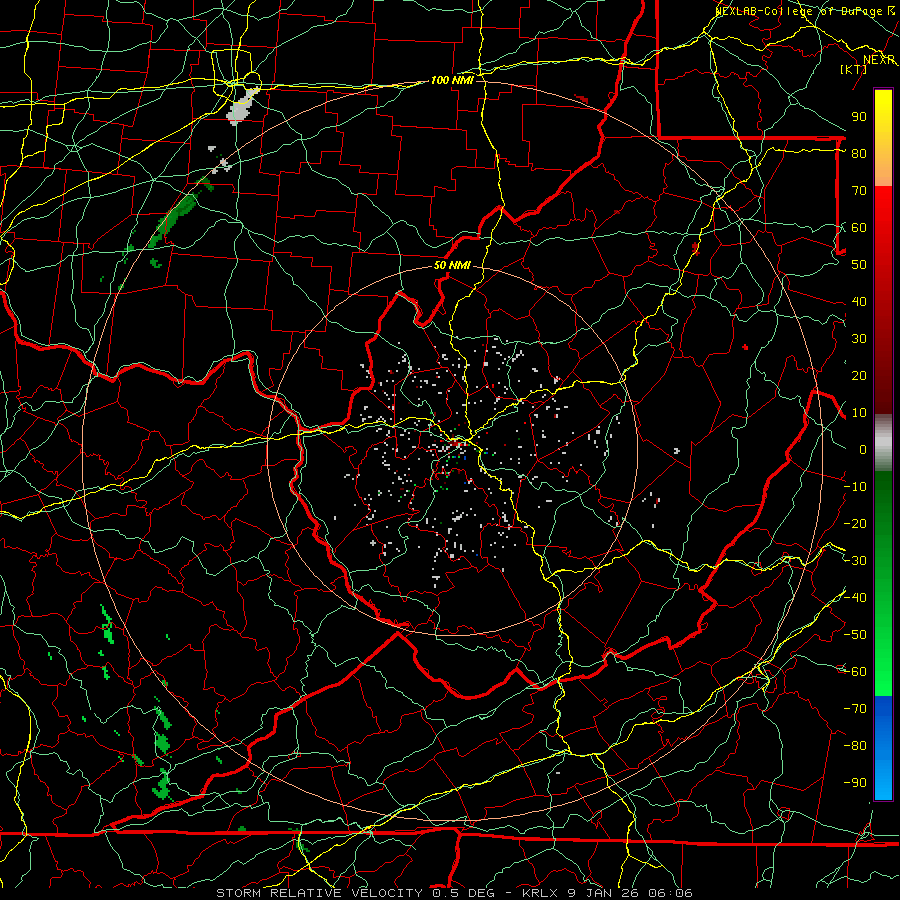Pick the gray zero-velocity segment of color bar
Viewport: 900px width, 900px height.
click(883, 443)
